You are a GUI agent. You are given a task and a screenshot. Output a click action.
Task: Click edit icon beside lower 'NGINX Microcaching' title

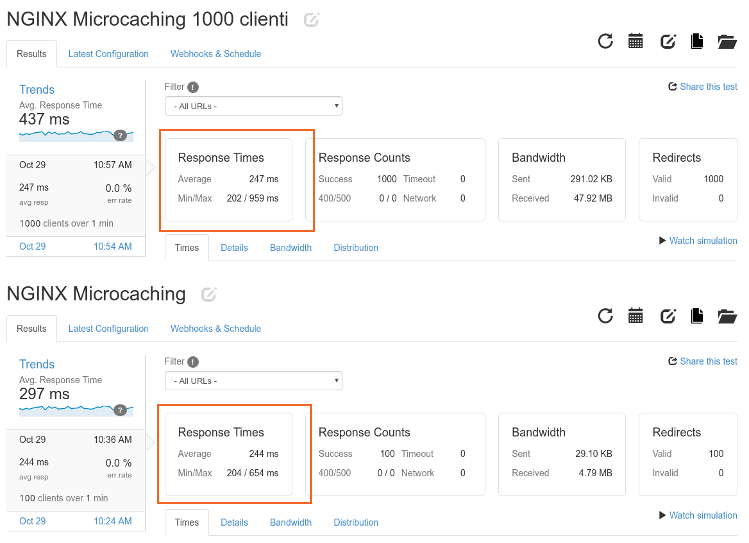coord(209,294)
